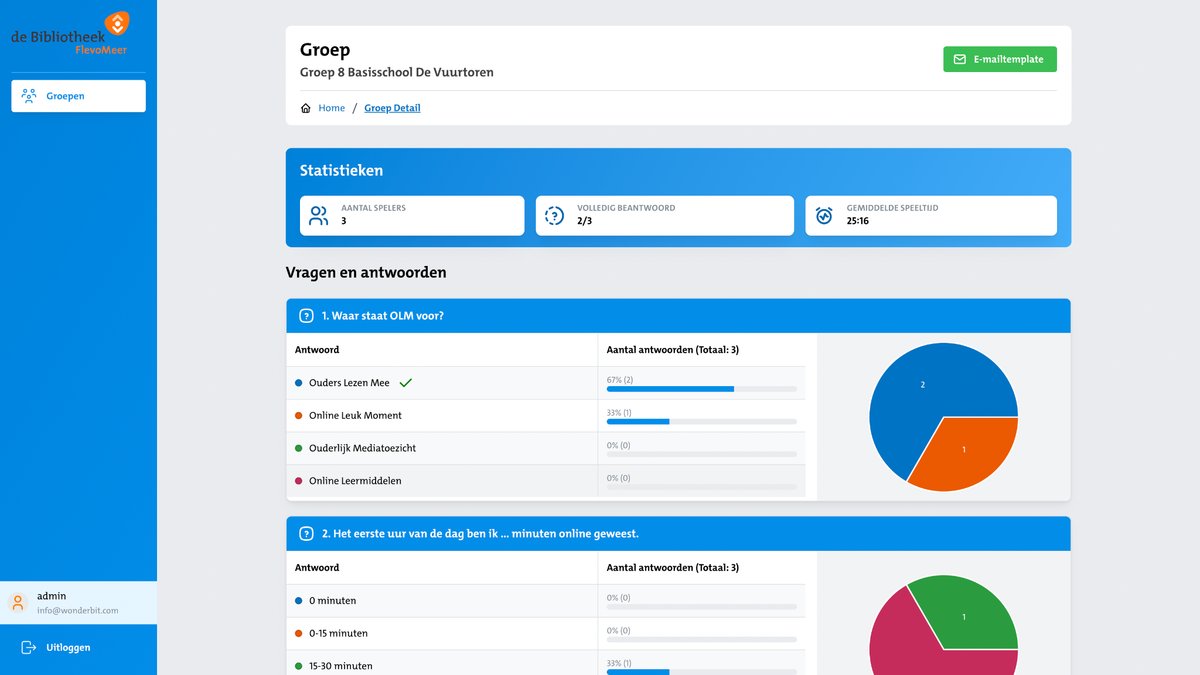Click the 33% bar for Online Leuk Moment

click(702, 422)
